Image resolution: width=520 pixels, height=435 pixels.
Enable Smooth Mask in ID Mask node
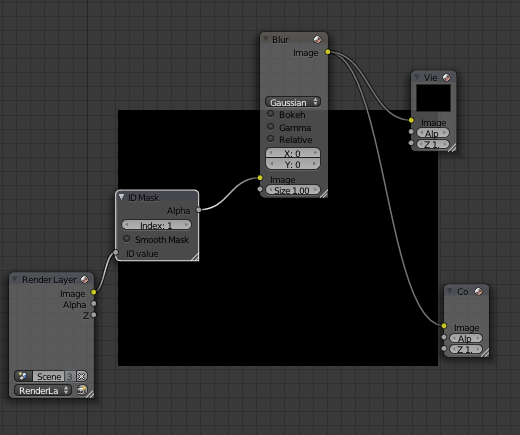[126, 239]
